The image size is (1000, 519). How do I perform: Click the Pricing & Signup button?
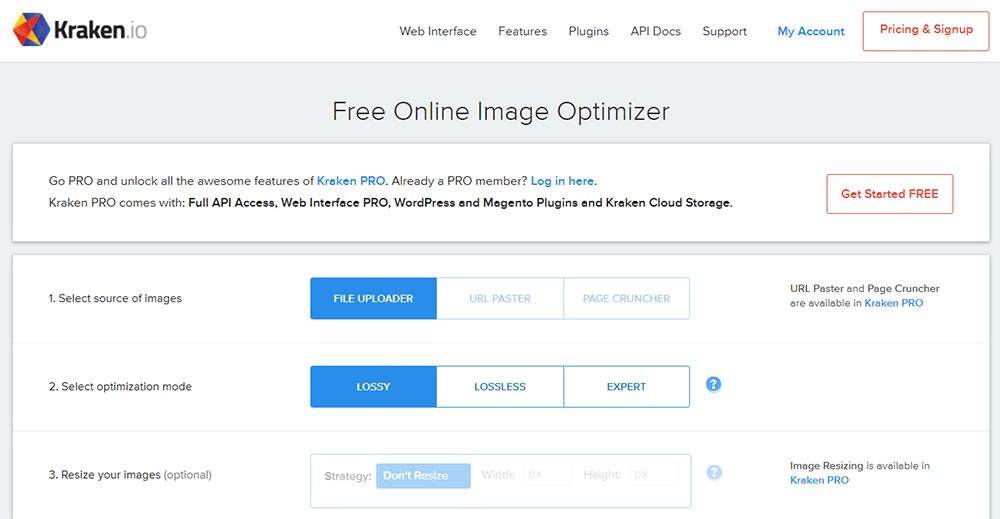[x=926, y=31]
